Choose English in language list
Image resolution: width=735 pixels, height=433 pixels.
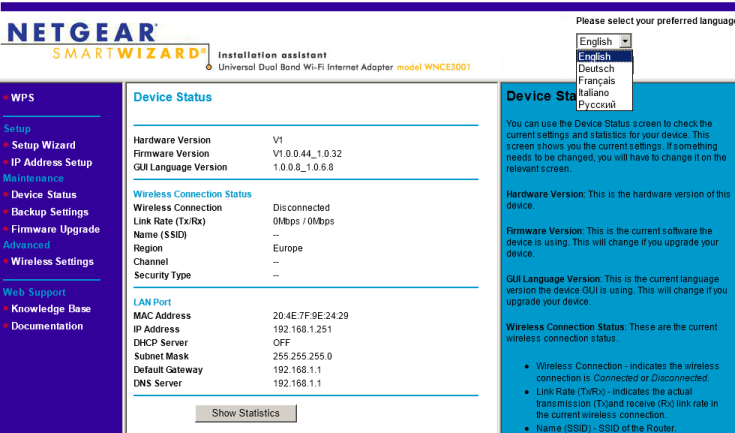point(604,56)
